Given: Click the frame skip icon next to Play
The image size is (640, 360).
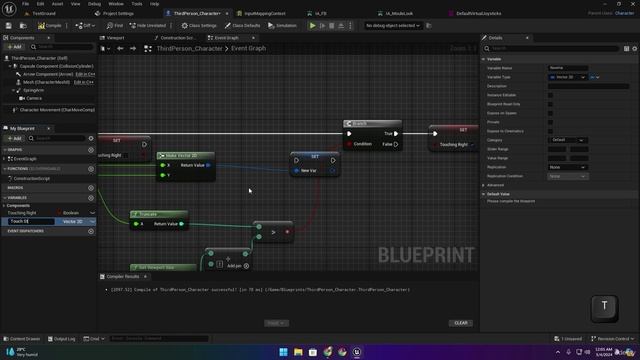Looking at the screenshot, I should [322, 26].
